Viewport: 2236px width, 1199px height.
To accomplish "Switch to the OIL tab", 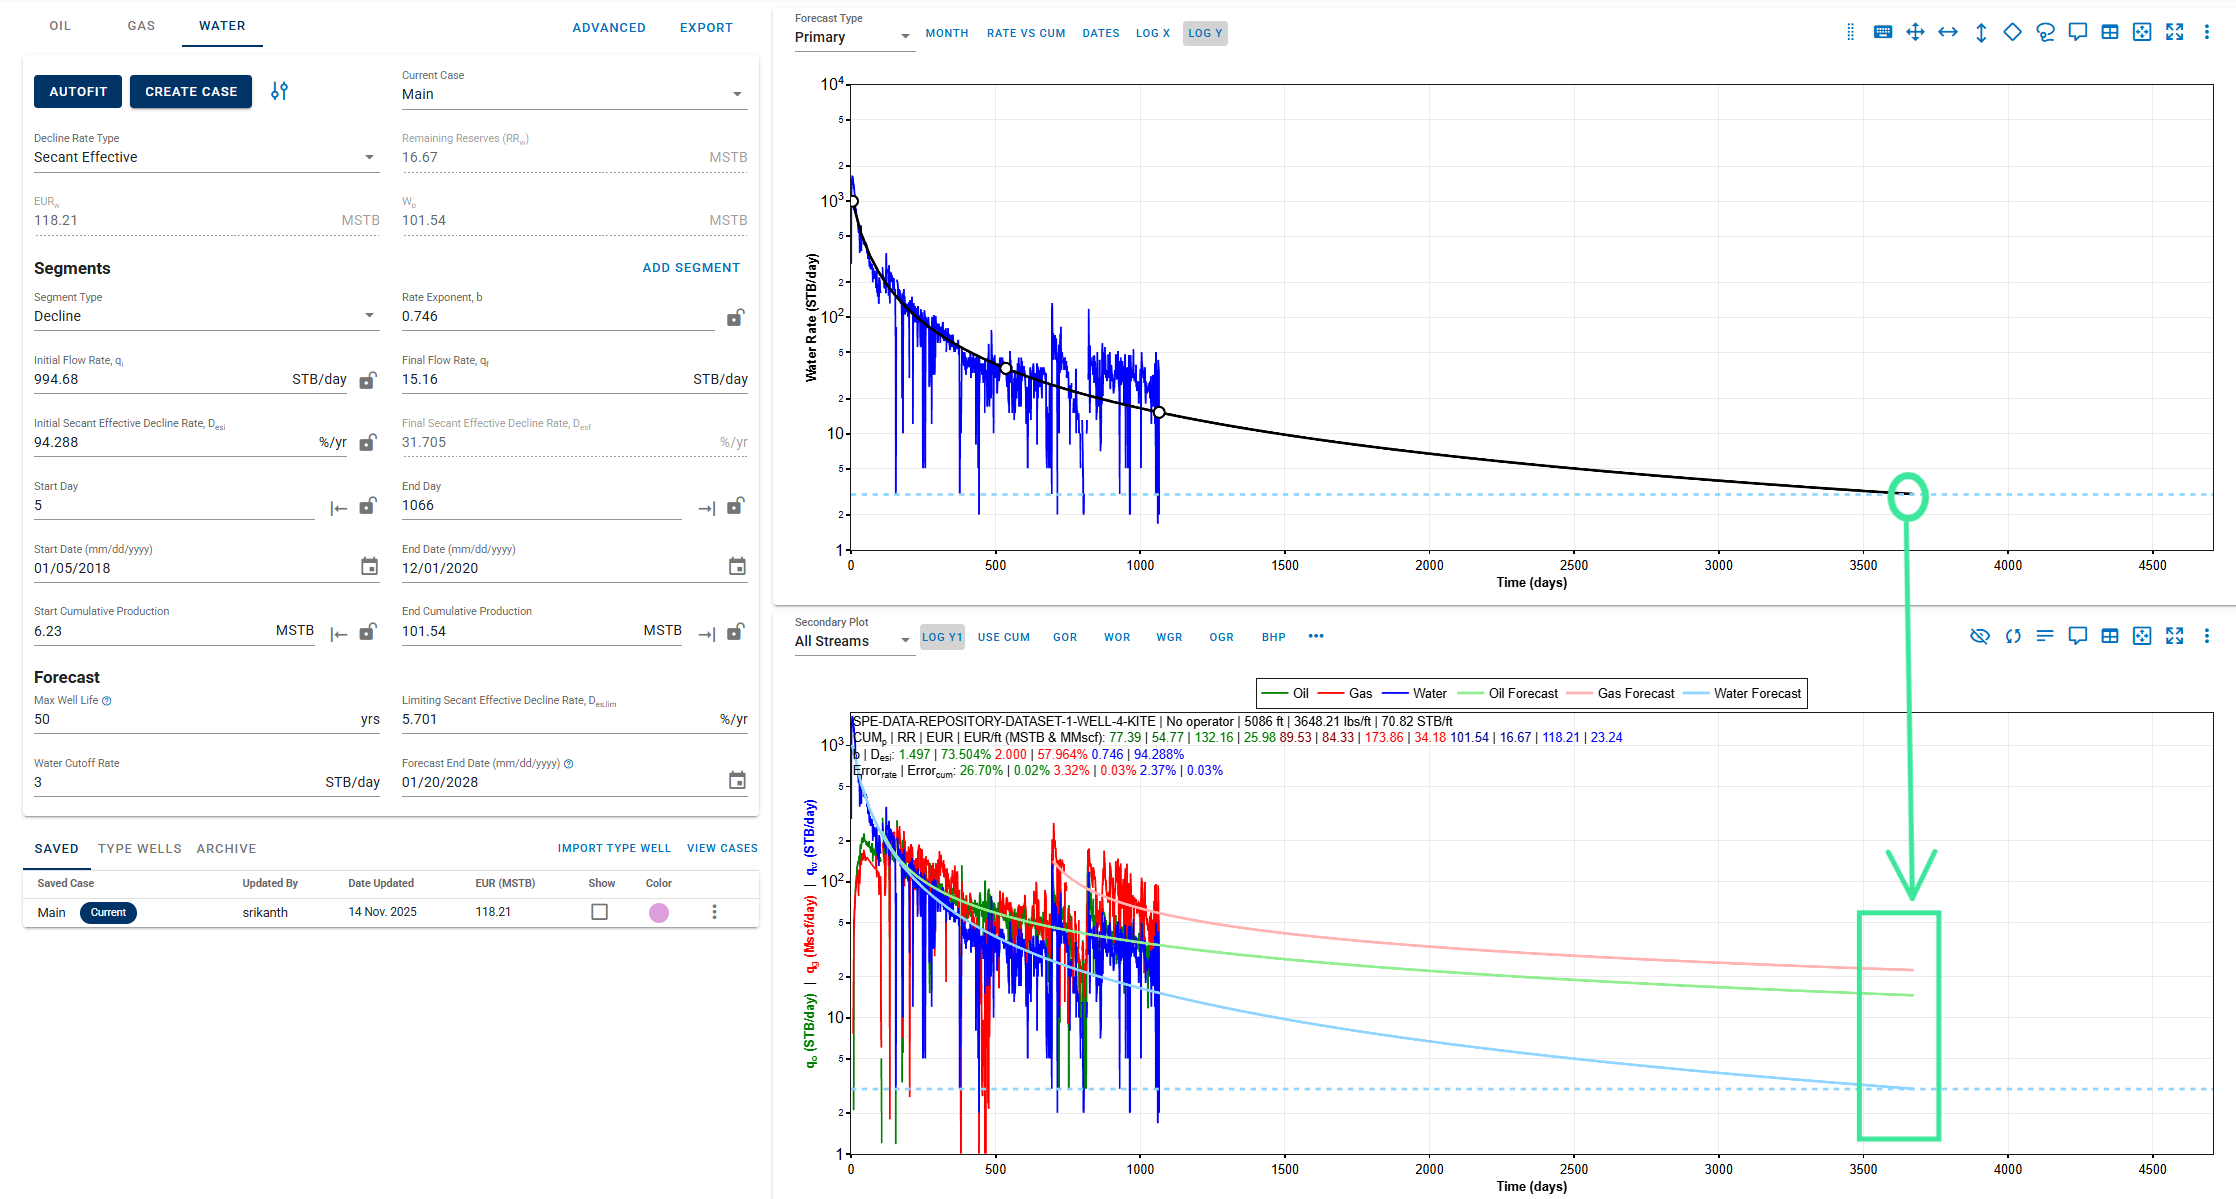I will [60, 26].
